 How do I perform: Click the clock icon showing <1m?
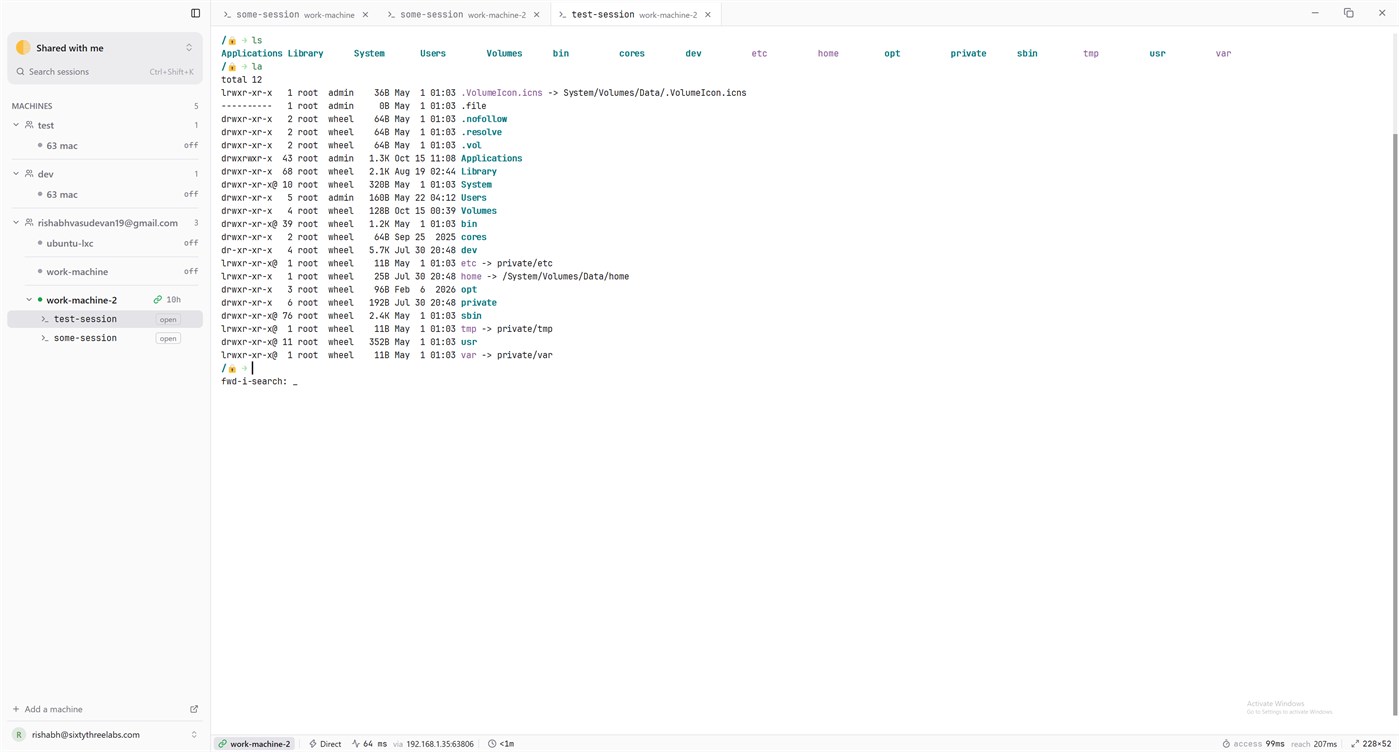tap(492, 744)
